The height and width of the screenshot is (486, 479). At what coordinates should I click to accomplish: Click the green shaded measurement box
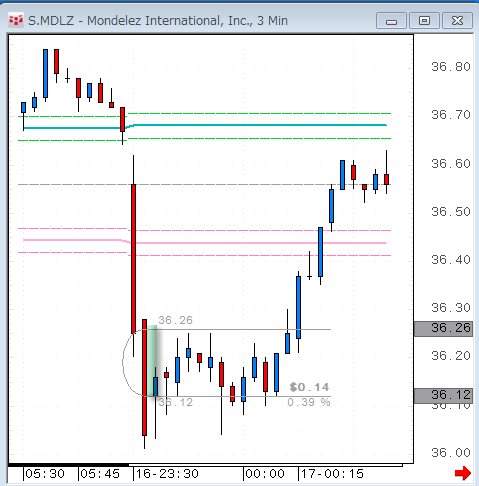pyautogui.click(x=152, y=361)
